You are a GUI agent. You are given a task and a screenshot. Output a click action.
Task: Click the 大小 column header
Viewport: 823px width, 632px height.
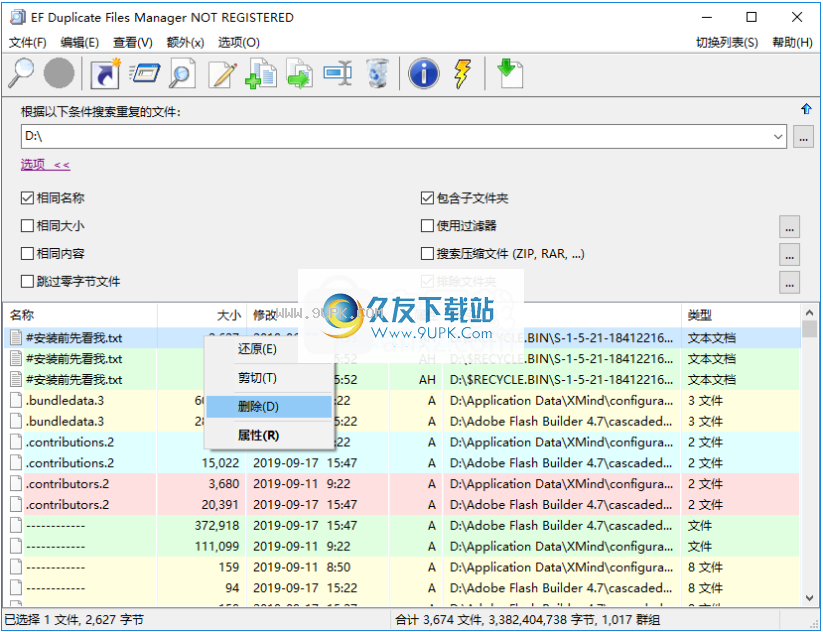tap(202, 315)
